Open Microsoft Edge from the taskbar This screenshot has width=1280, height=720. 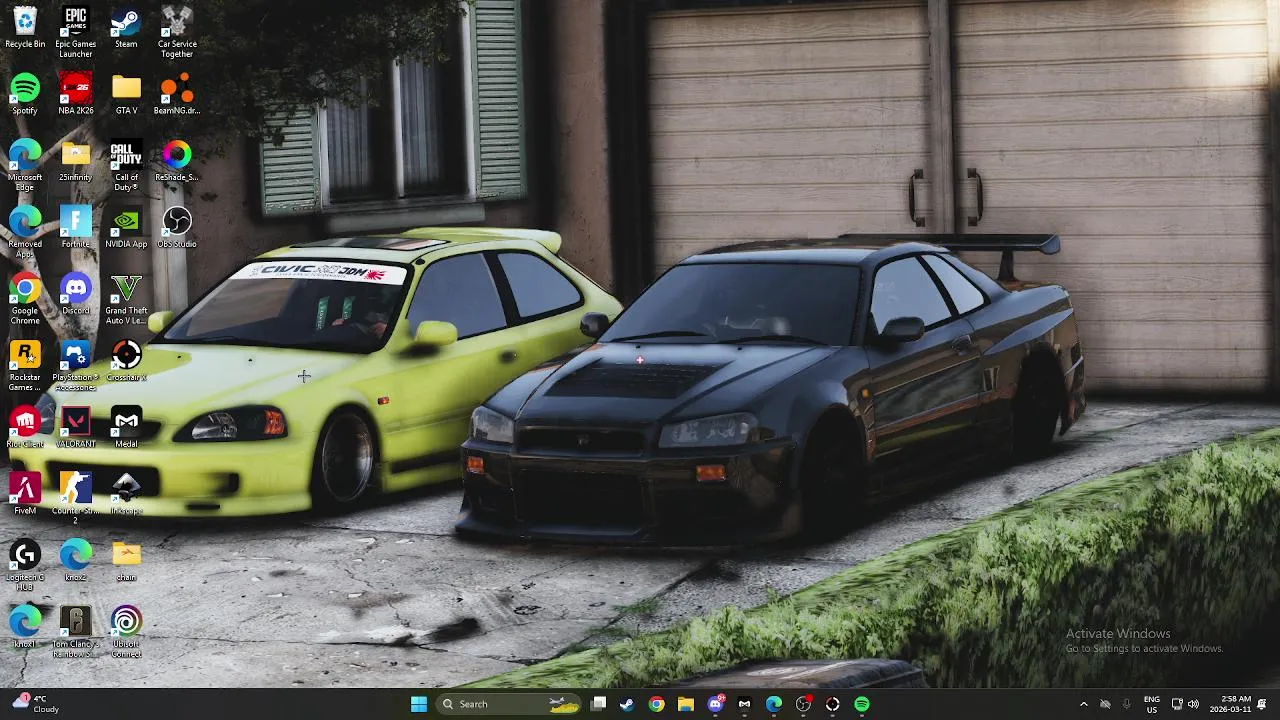click(774, 704)
